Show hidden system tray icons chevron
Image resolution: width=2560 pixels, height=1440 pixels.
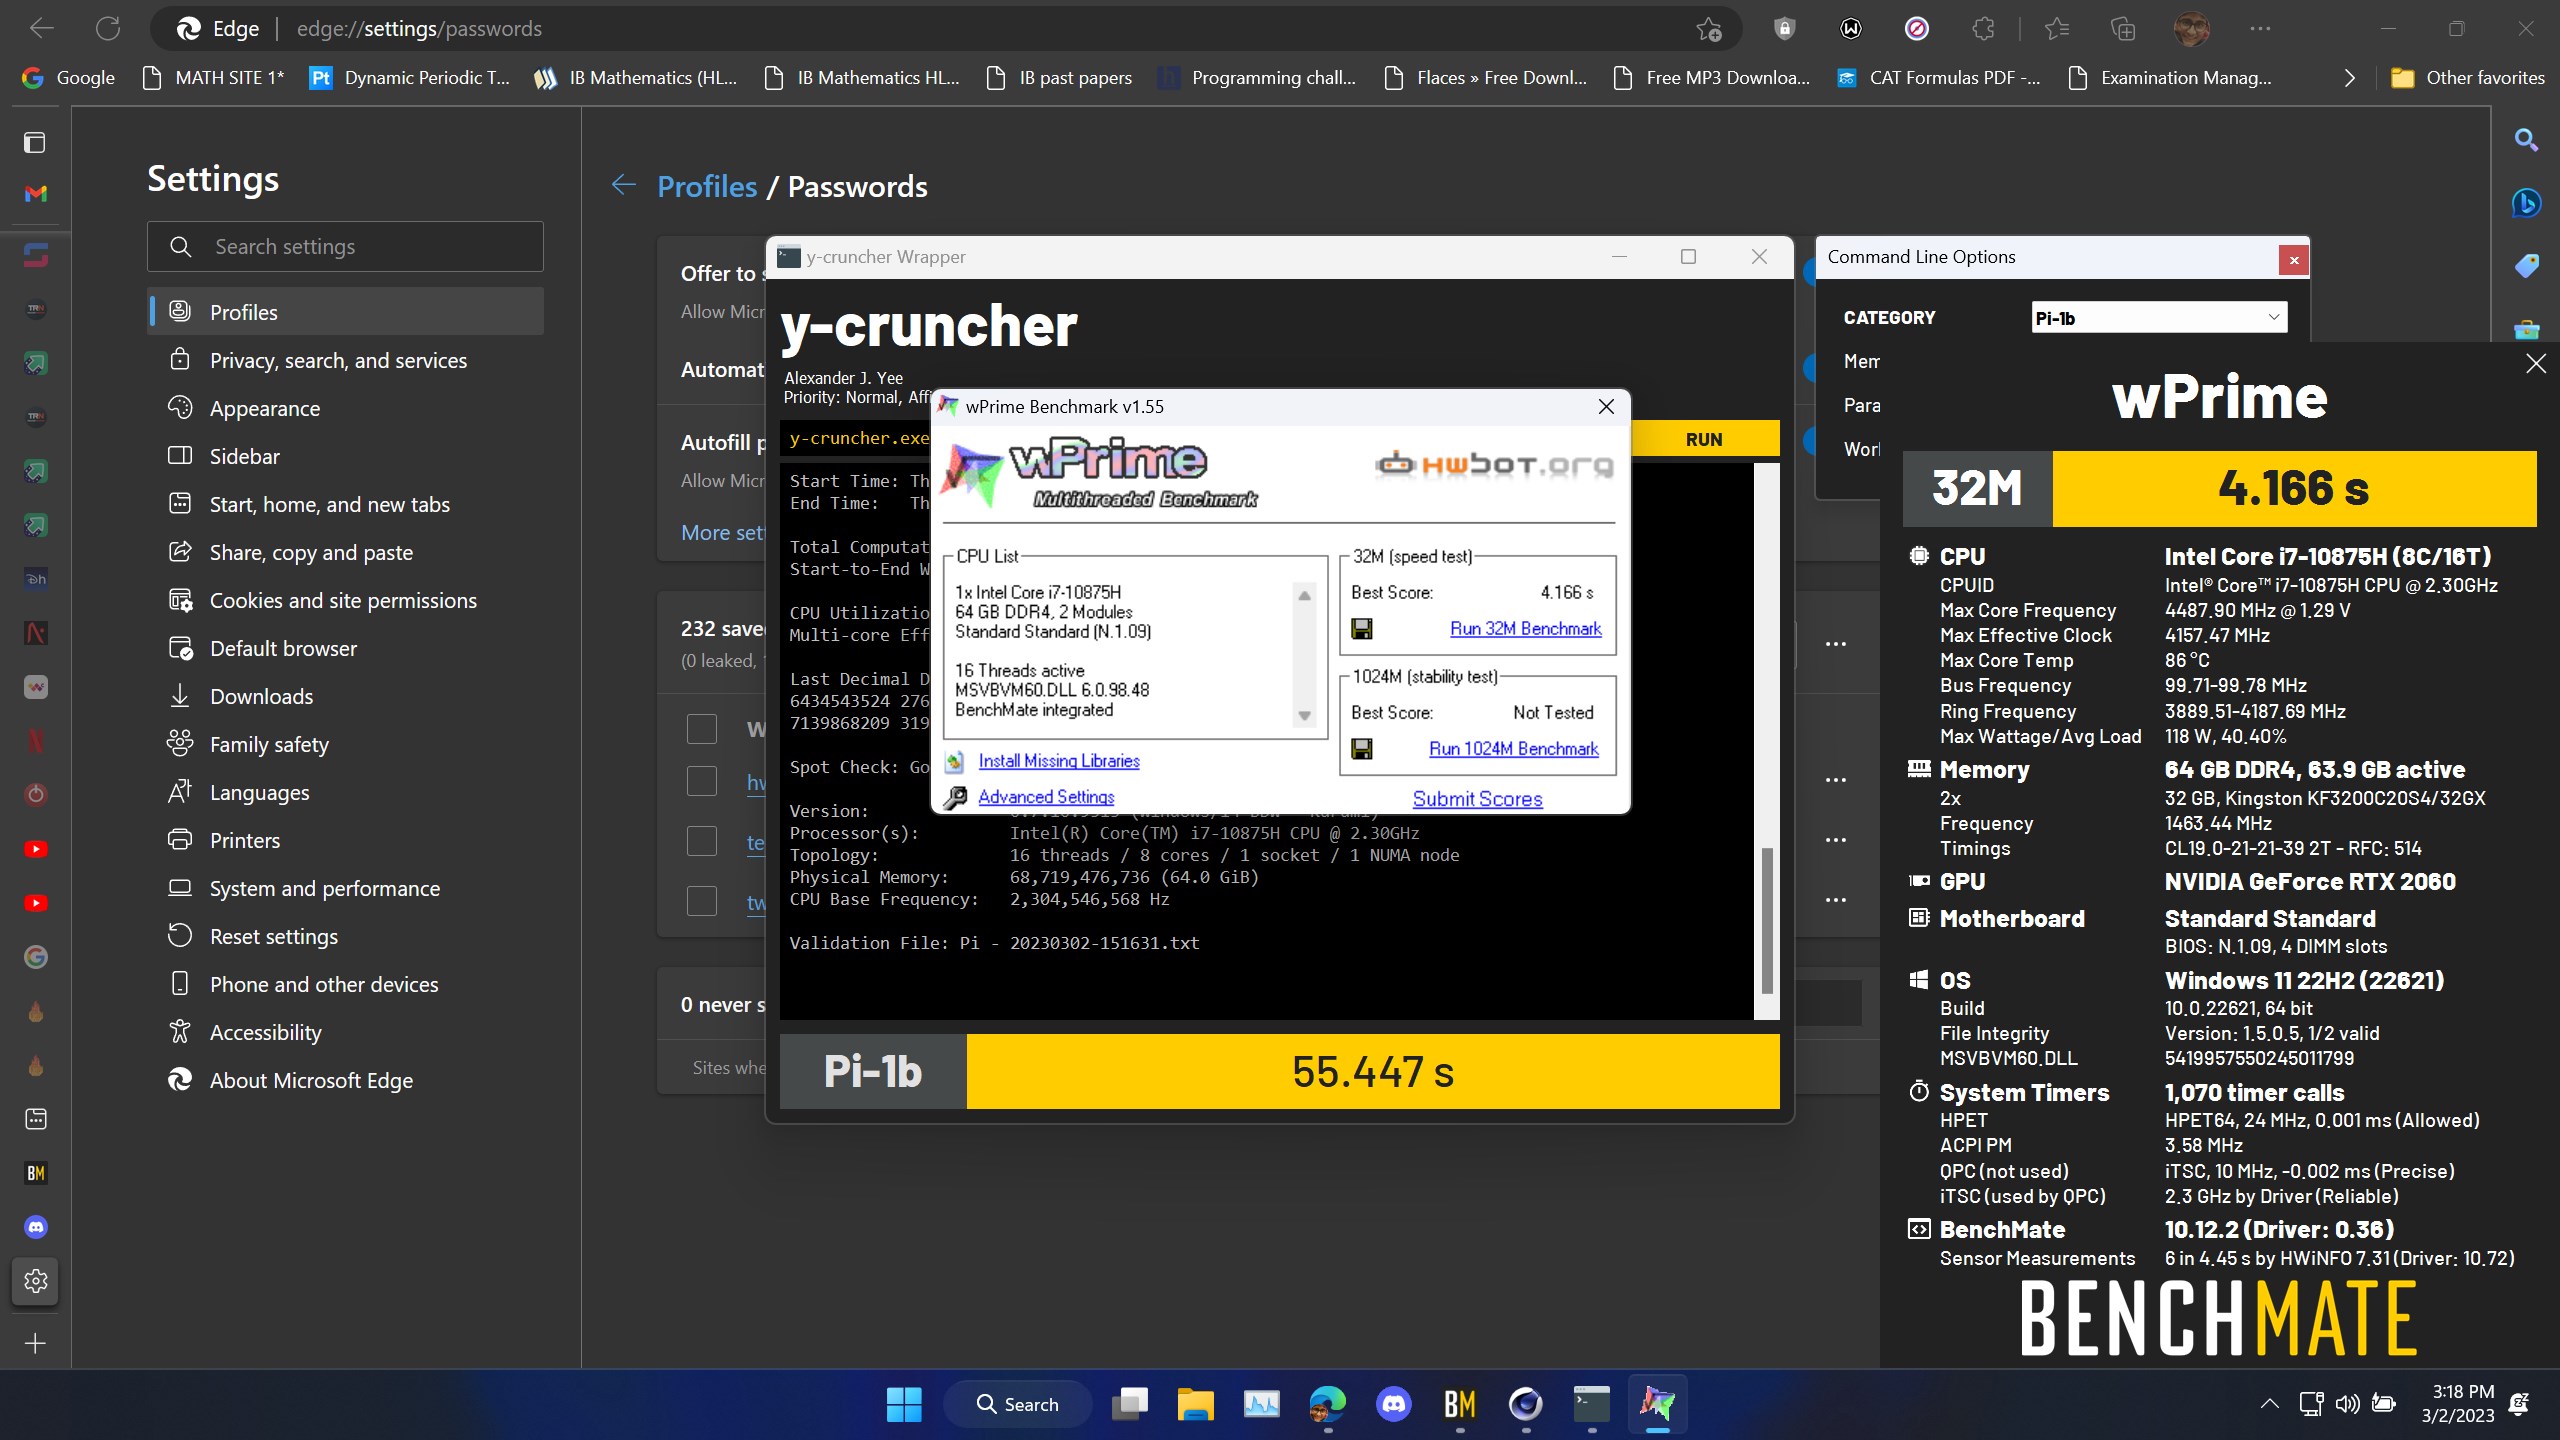click(2269, 1404)
